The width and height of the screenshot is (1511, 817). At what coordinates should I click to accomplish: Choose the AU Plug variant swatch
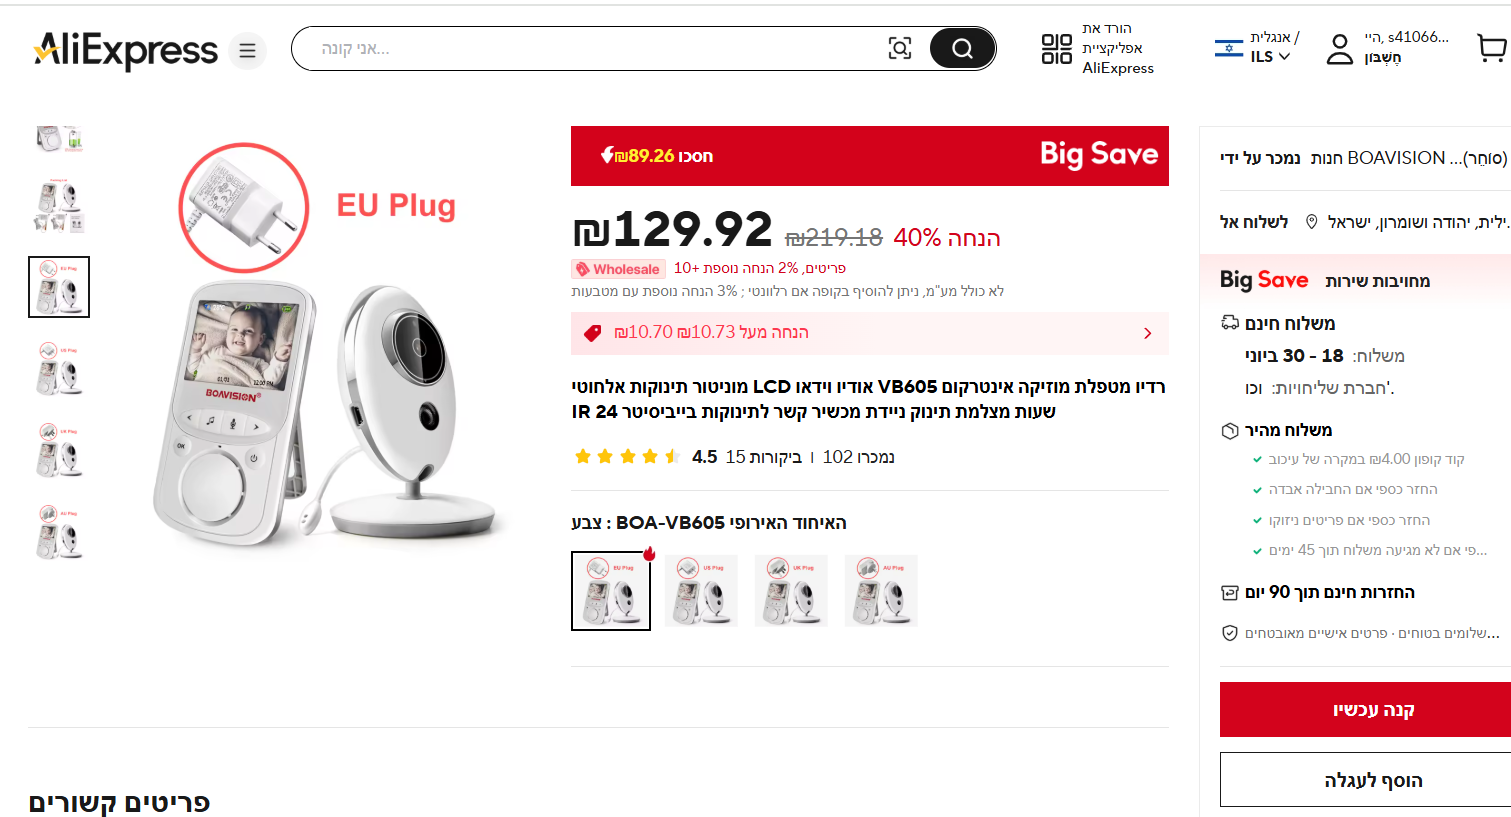(881, 591)
